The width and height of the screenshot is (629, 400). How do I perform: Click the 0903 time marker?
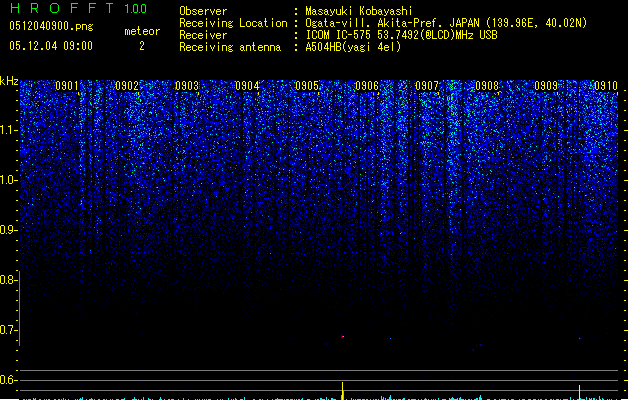coord(187,86)
